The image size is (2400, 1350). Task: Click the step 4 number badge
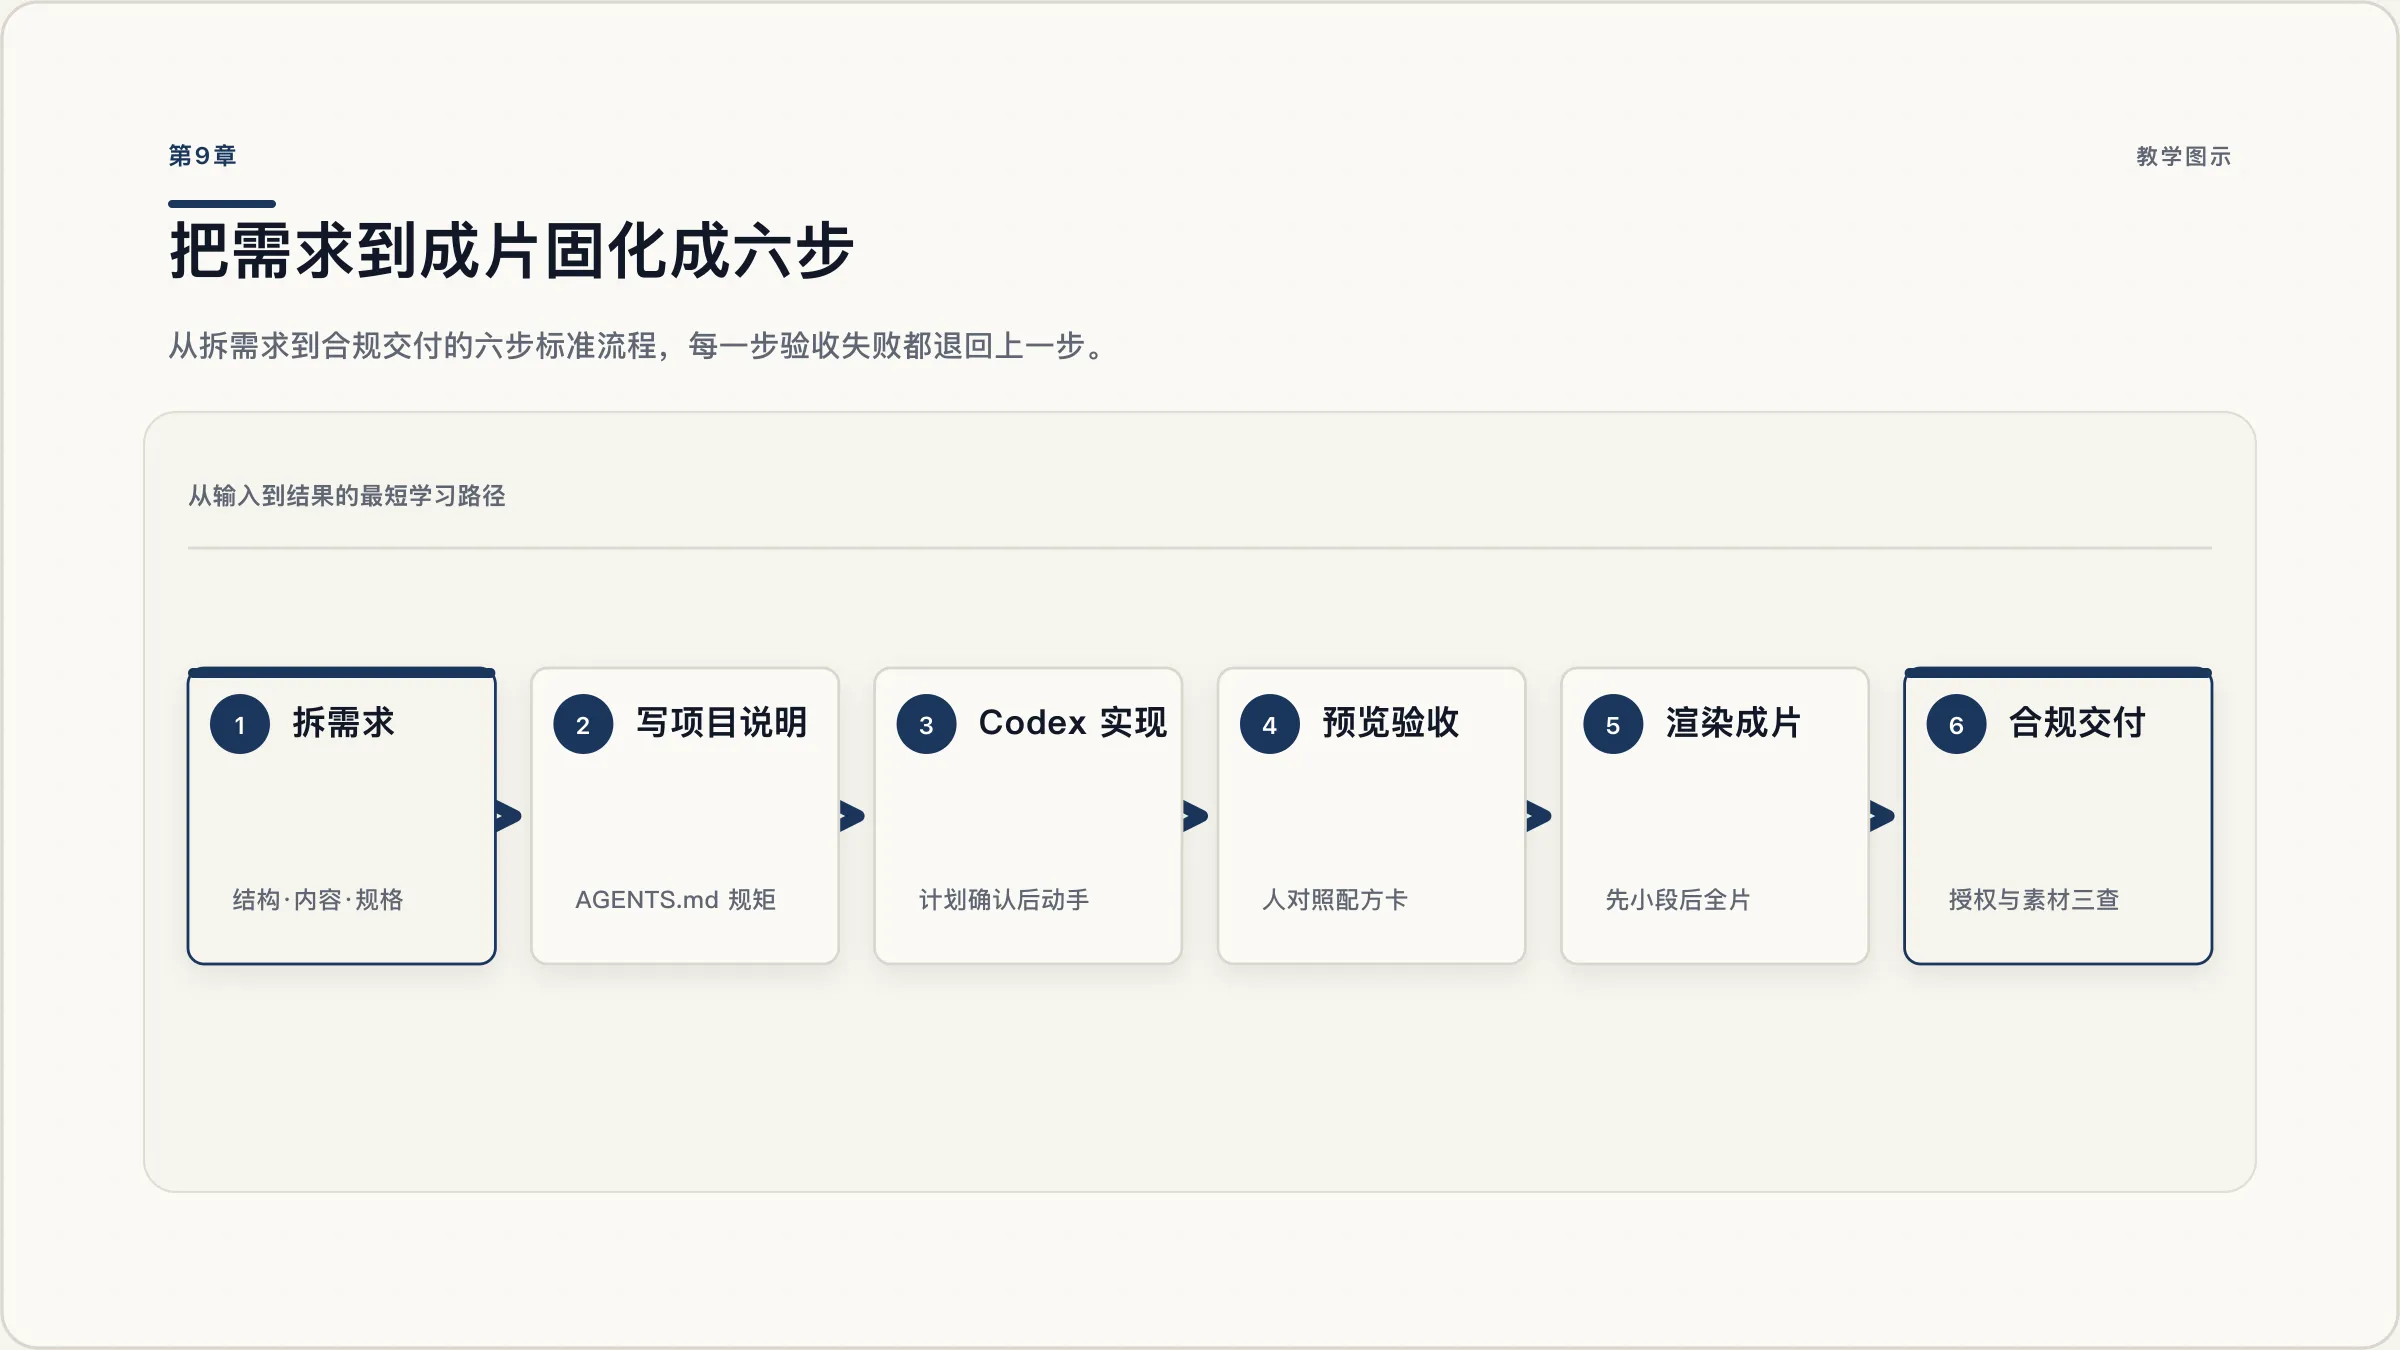(x=1270, y=724)
